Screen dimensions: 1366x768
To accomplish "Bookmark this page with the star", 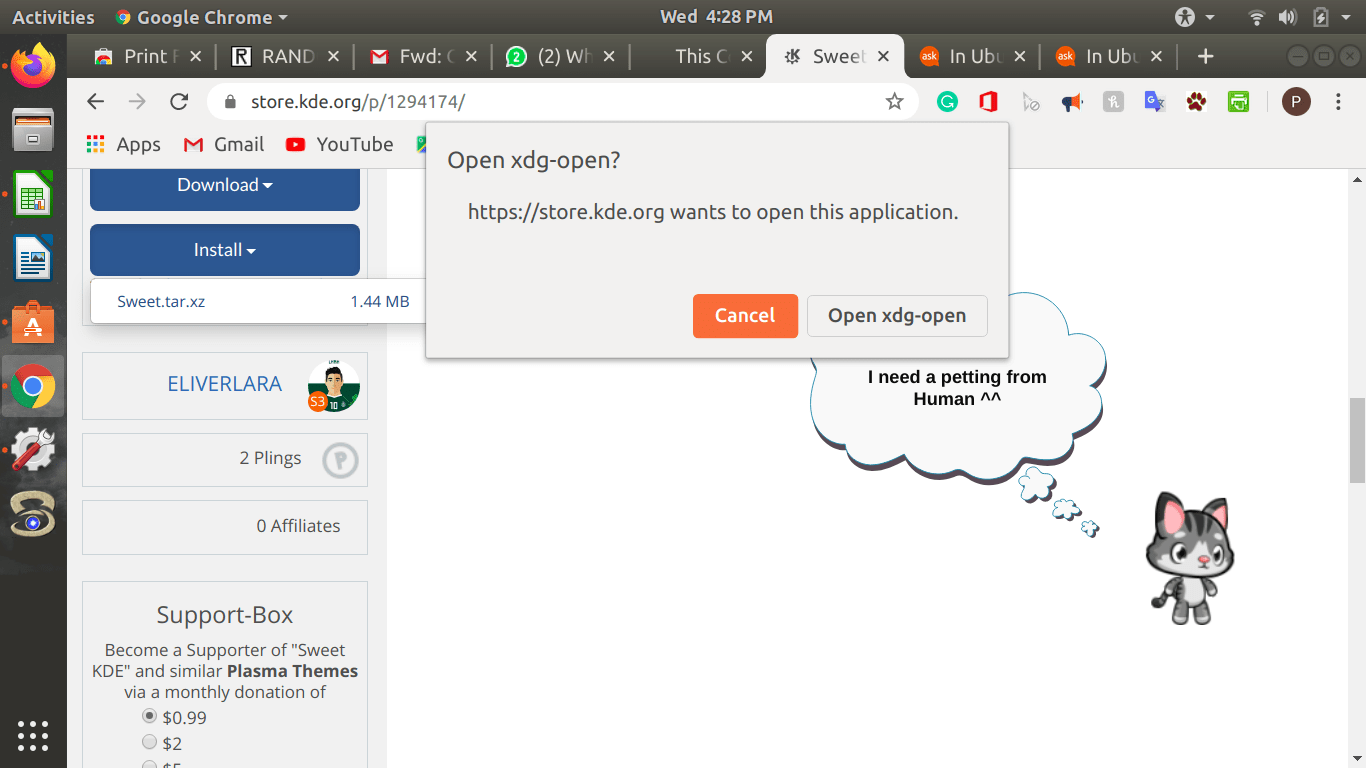I will tap(894, 101).
